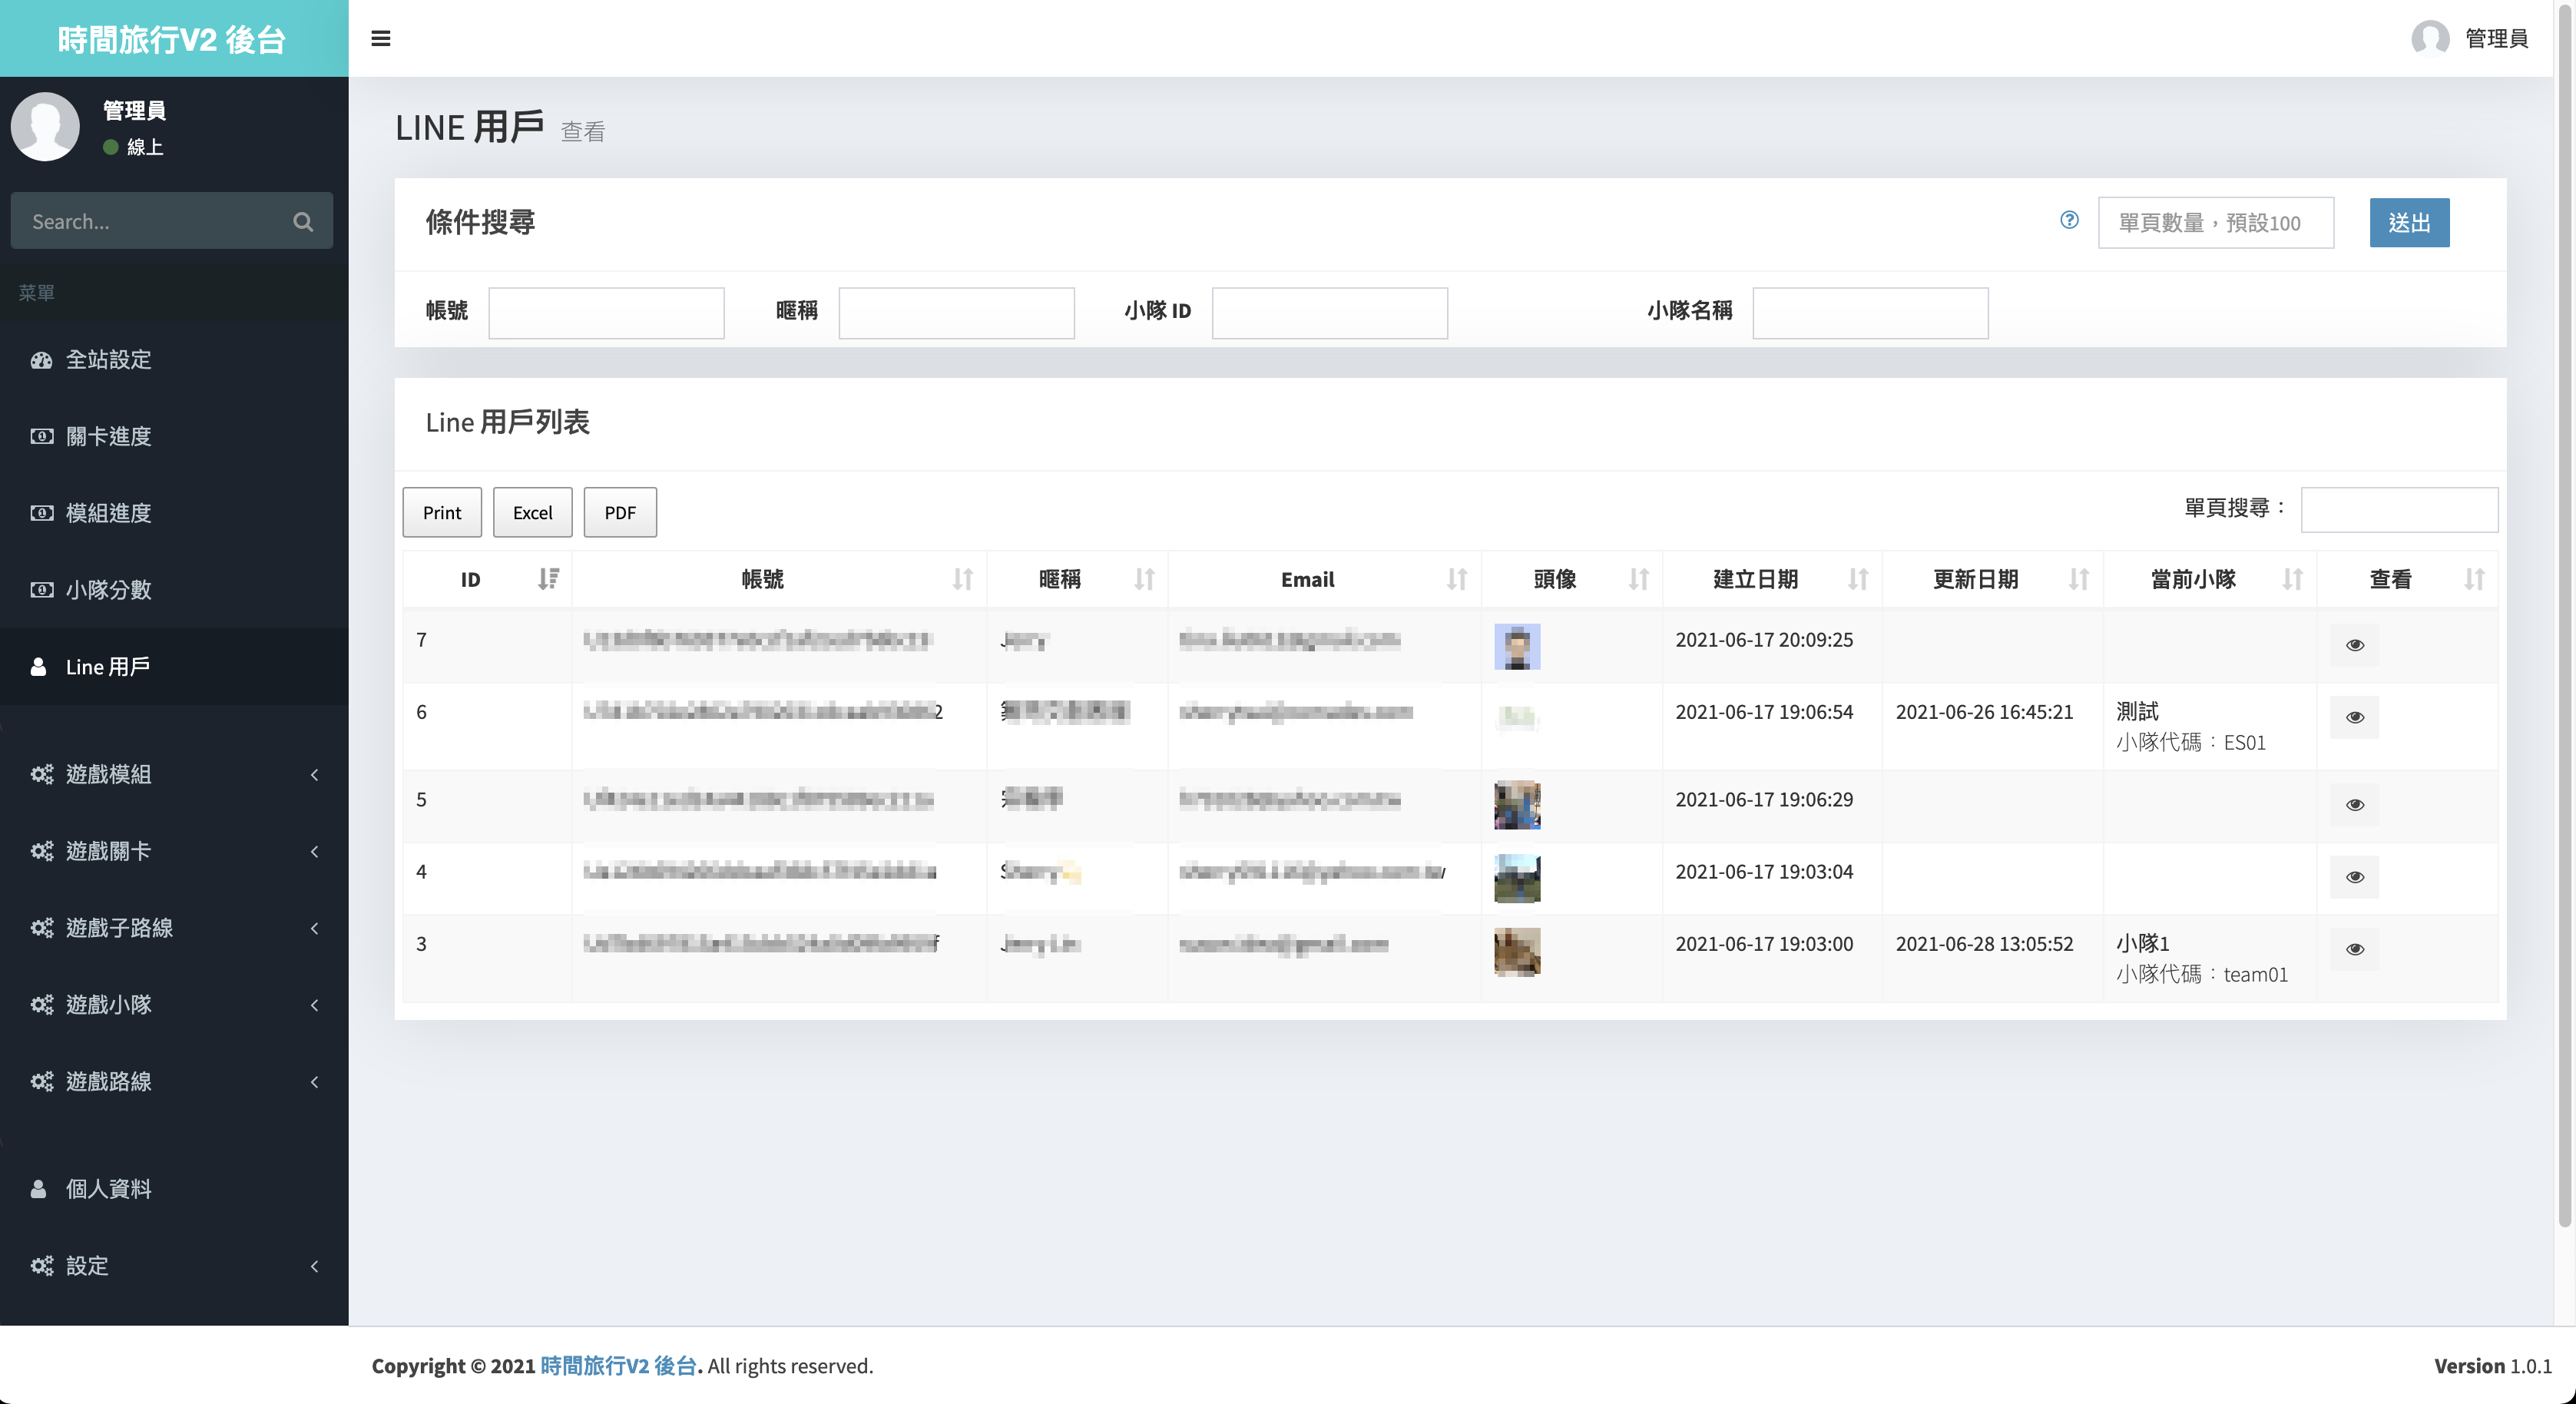Screen dimensions: 2576x1404
Task: View user row 7 via eye icon
Action: pos(2354,645)
